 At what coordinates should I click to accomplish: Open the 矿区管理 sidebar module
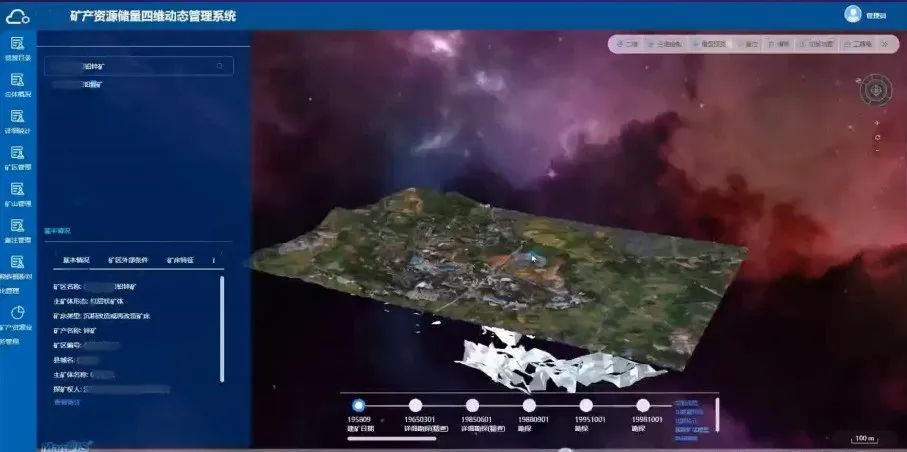pyautogui.click(x=17, y=158)
